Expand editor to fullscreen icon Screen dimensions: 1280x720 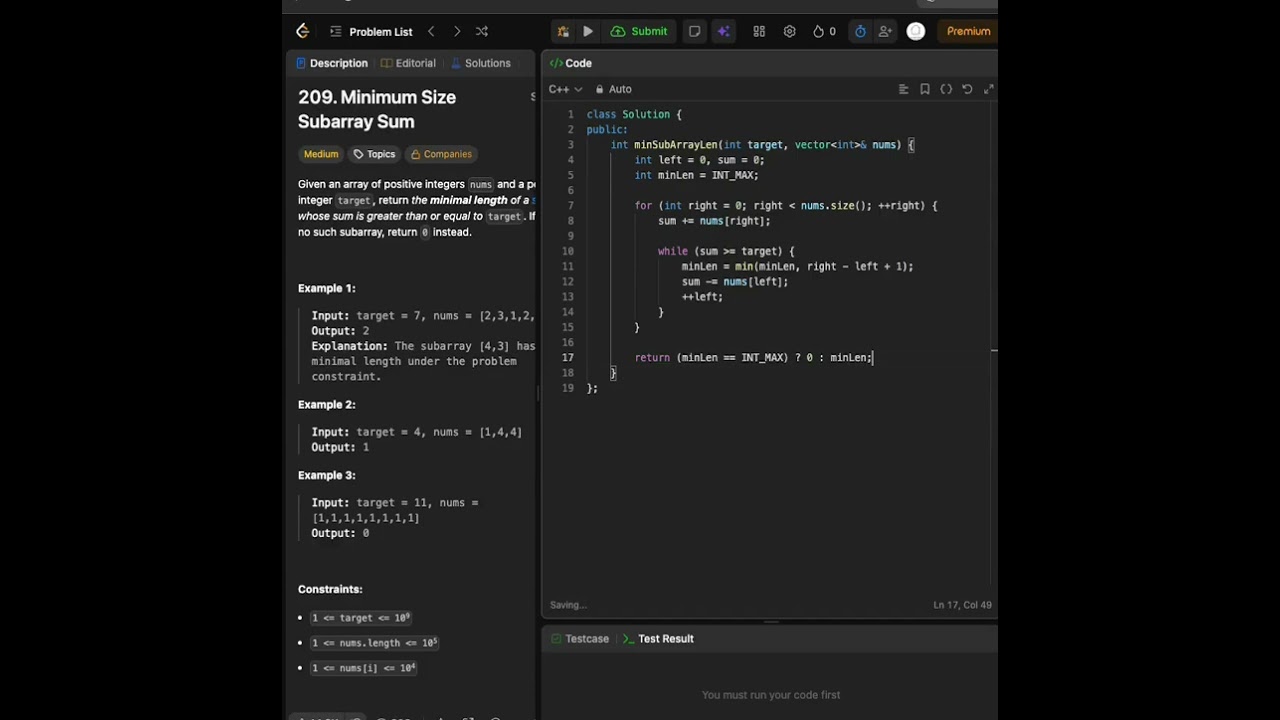pyautogui.click(x=988, y=89)
